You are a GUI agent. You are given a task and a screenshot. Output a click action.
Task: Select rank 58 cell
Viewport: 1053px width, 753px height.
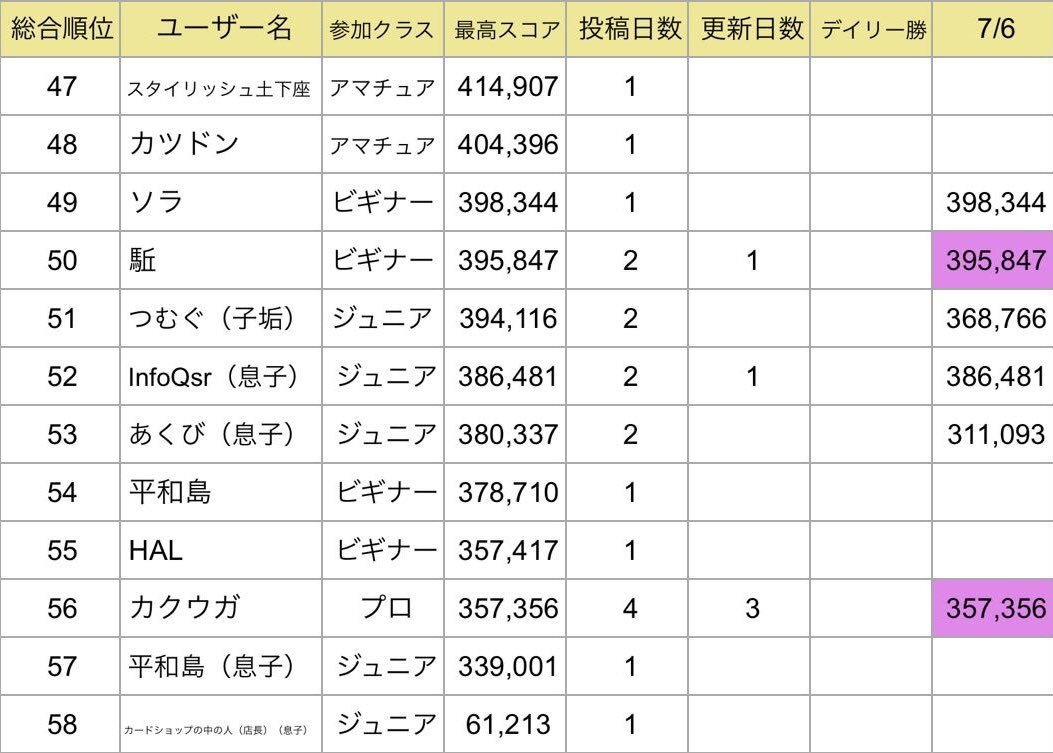[x=60, y=724]
